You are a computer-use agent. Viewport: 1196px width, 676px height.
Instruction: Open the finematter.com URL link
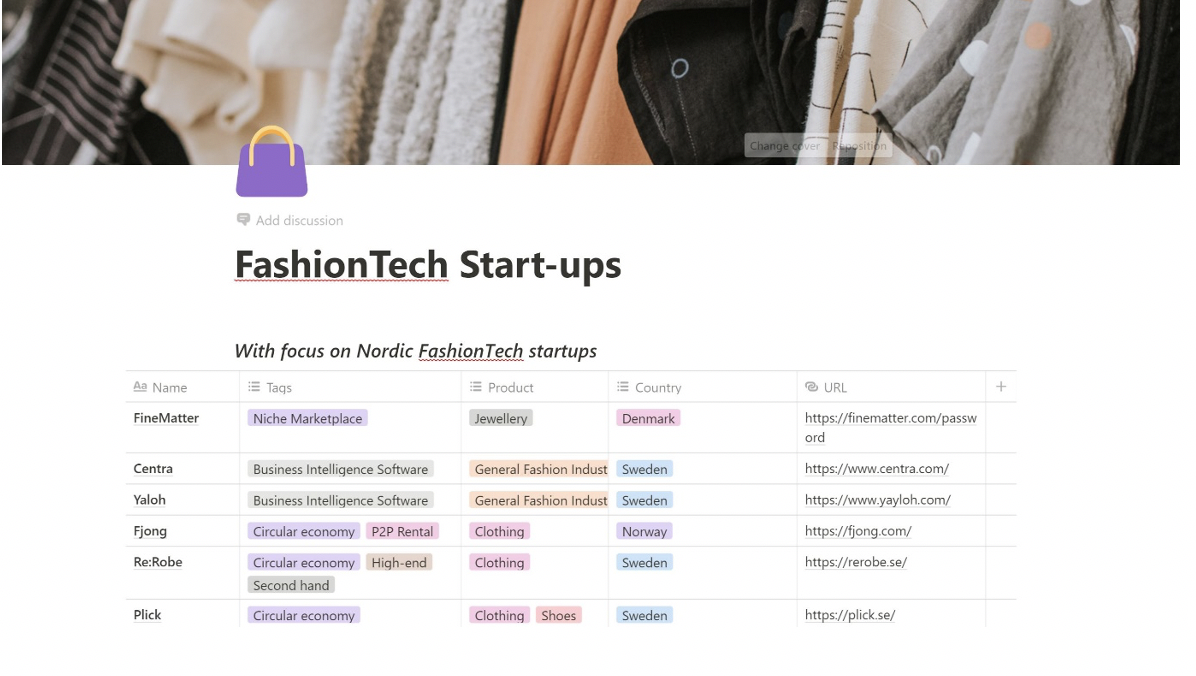(890, 418)
